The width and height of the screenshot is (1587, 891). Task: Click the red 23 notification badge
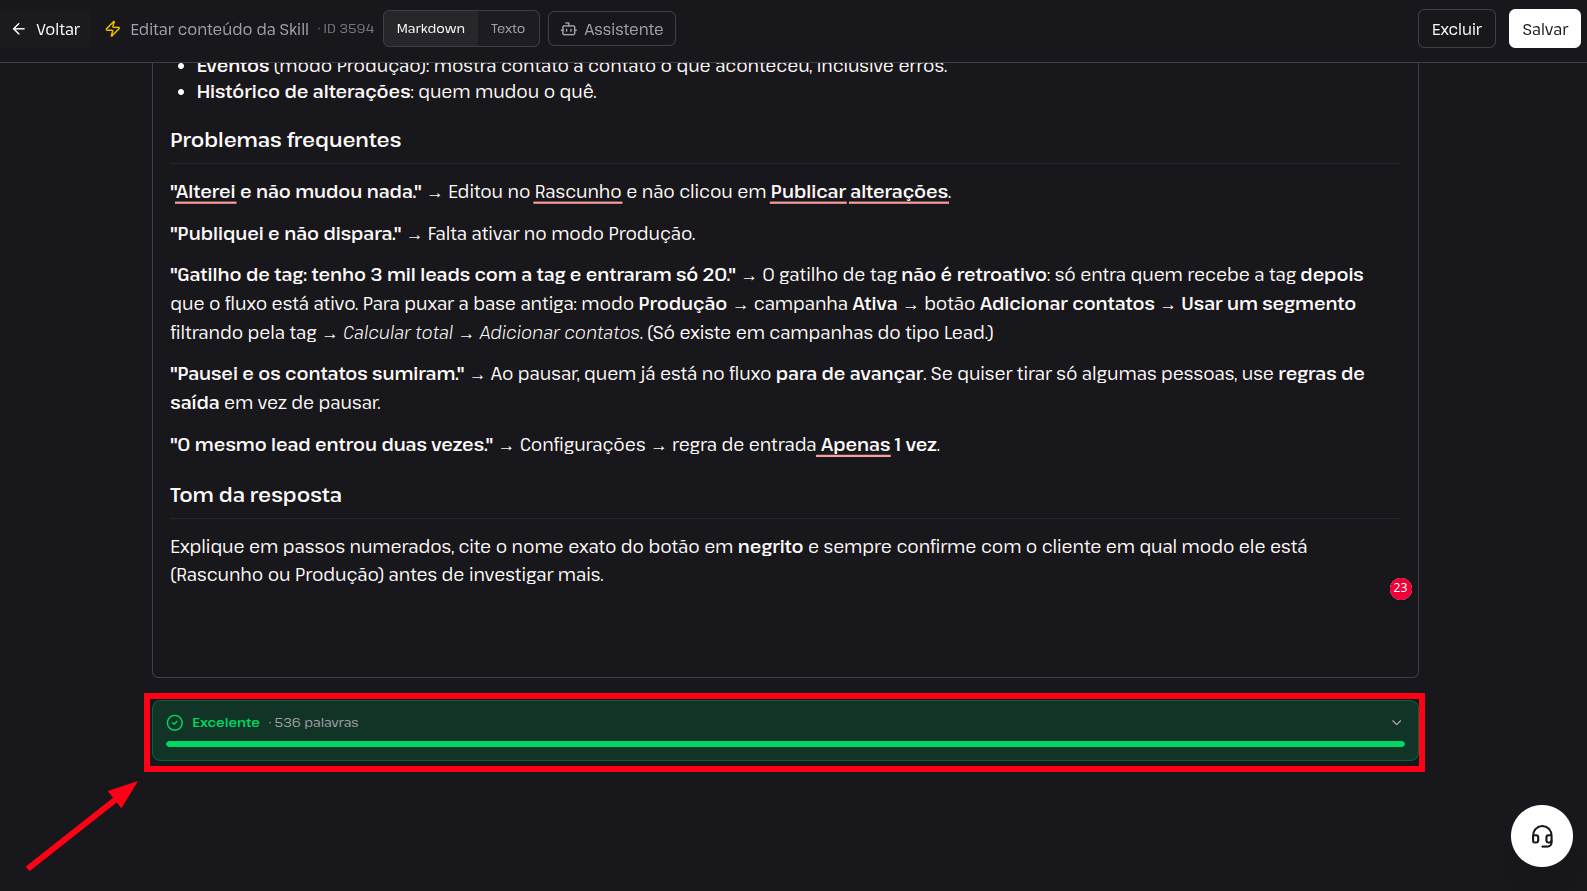[1400, 588]
